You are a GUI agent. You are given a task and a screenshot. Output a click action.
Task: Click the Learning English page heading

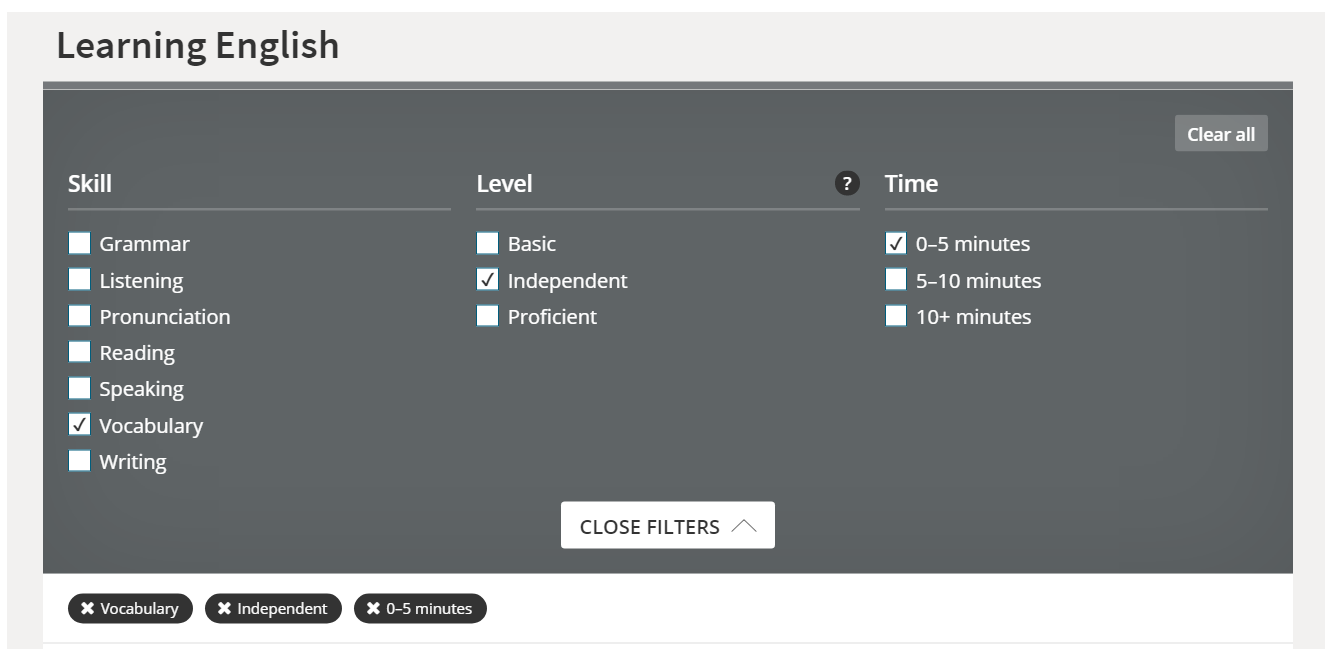(198, 46)
